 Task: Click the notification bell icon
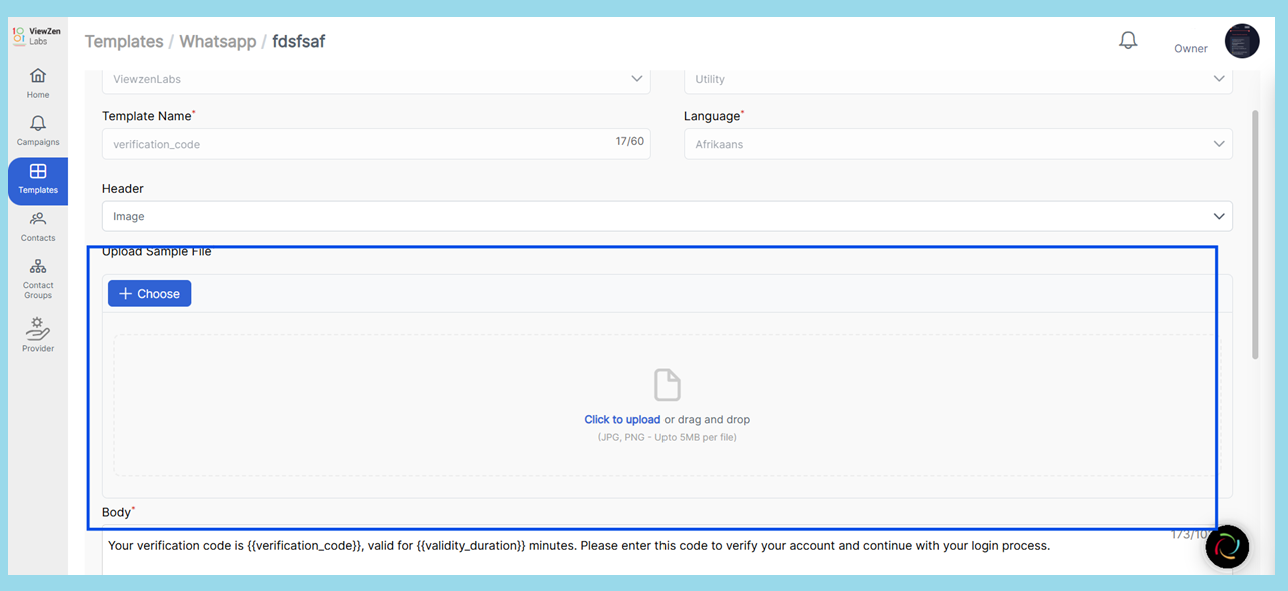pos(1128,41)
